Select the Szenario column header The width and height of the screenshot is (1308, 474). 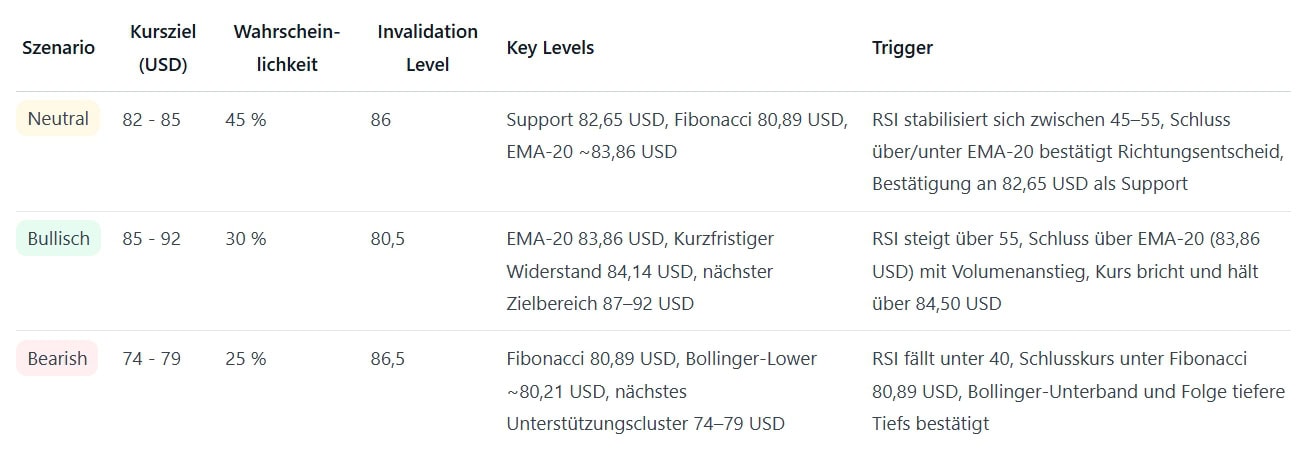58,48
